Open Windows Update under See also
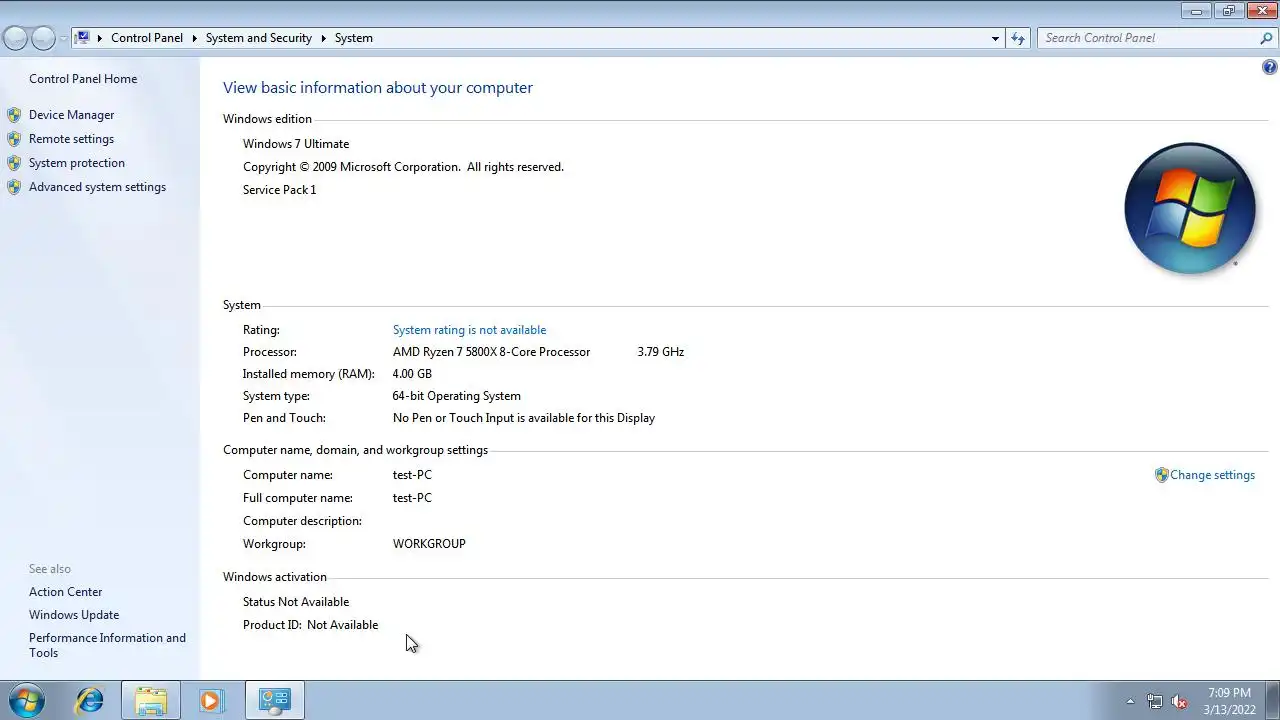1280x720 pixels. pos(74,615)
